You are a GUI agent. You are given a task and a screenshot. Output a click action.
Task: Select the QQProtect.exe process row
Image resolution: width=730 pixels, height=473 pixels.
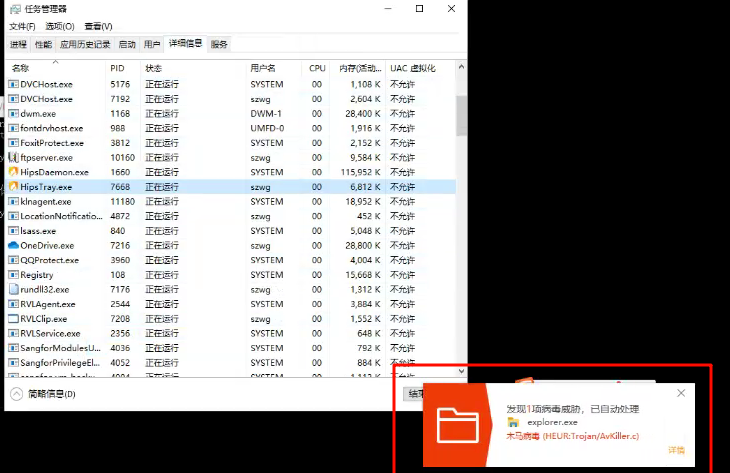50,260
